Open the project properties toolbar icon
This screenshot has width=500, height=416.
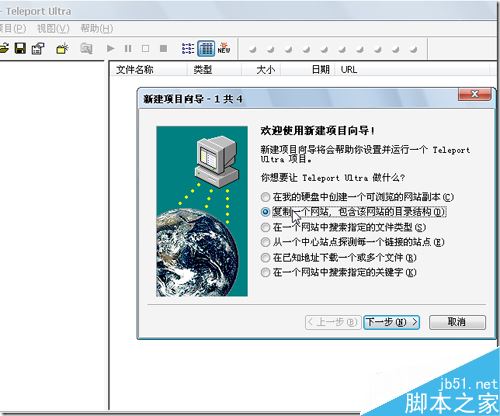(x=38, y=49)
